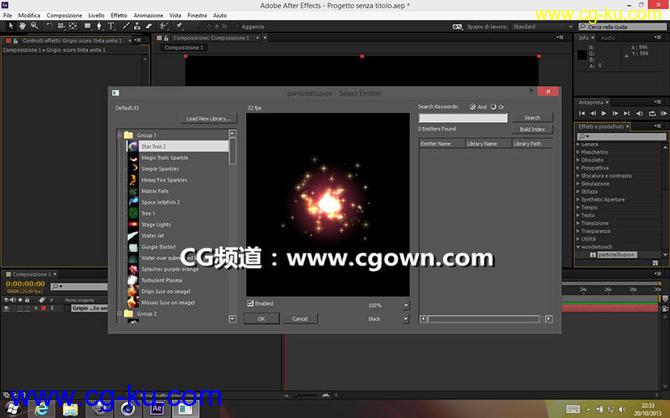The width and height of the screenshot is (670, 418).
Task: Select the Rectangle shape tool
Action: click(87, 26)
